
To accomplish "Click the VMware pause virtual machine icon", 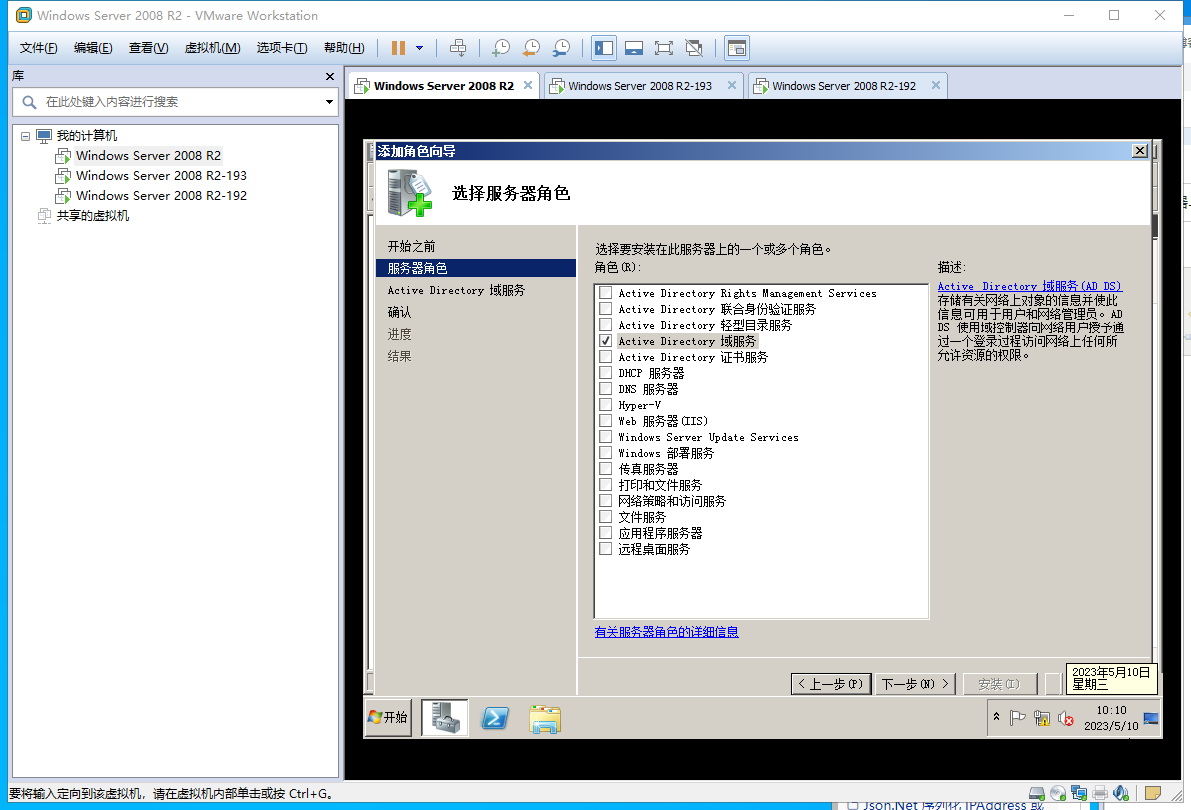I will pos(398,48).
